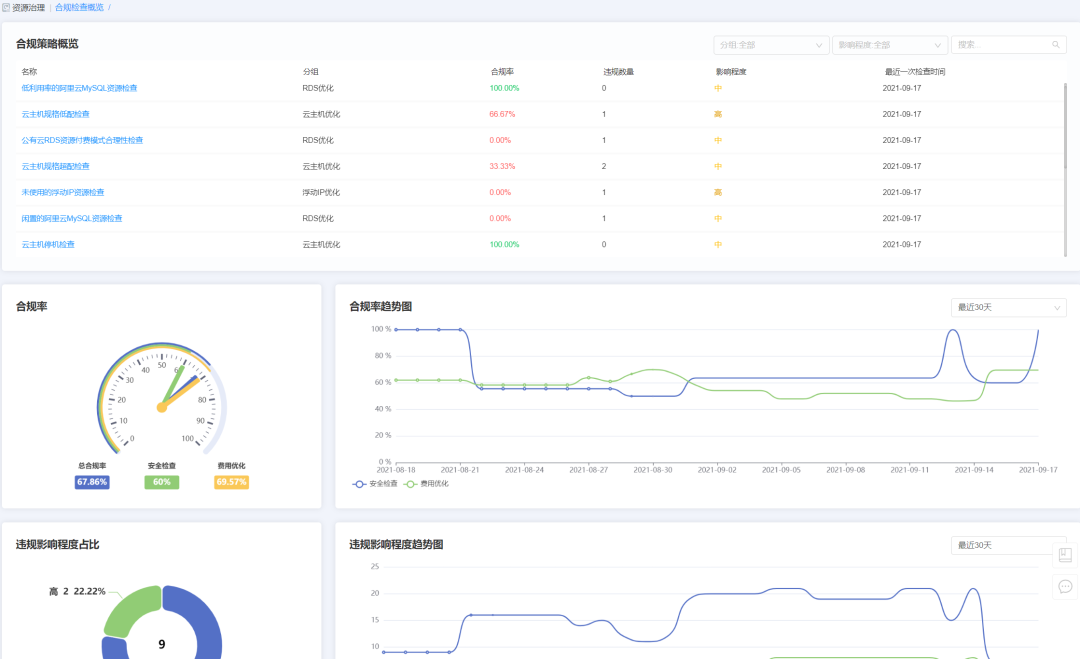The width and height of the screenshot is (1080, 659).
Task: Open 闲置的阿里云MySQL资源检查 policy
Action: click(72, 218)
